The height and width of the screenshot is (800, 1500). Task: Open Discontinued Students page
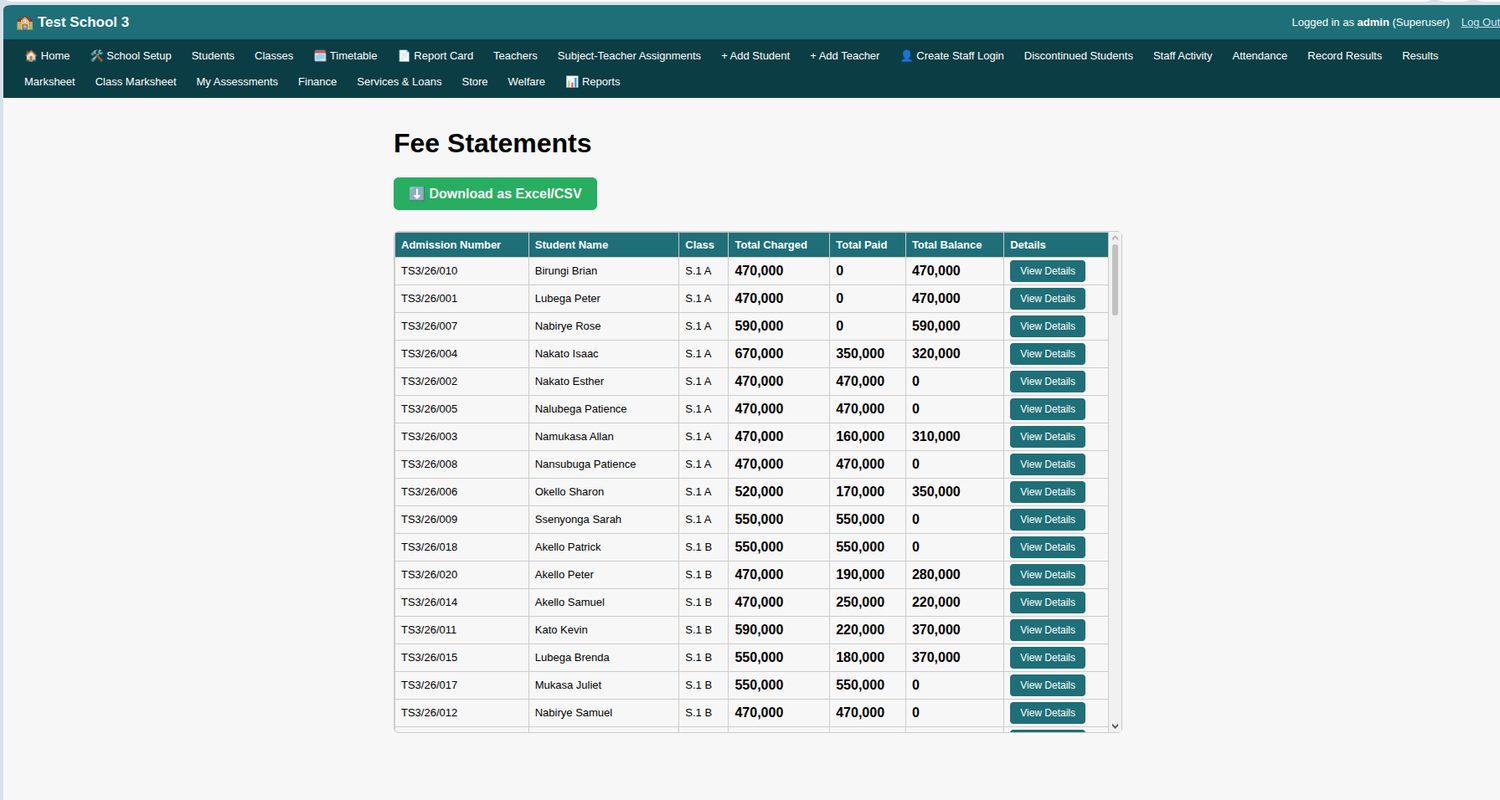pos(1078,56)
